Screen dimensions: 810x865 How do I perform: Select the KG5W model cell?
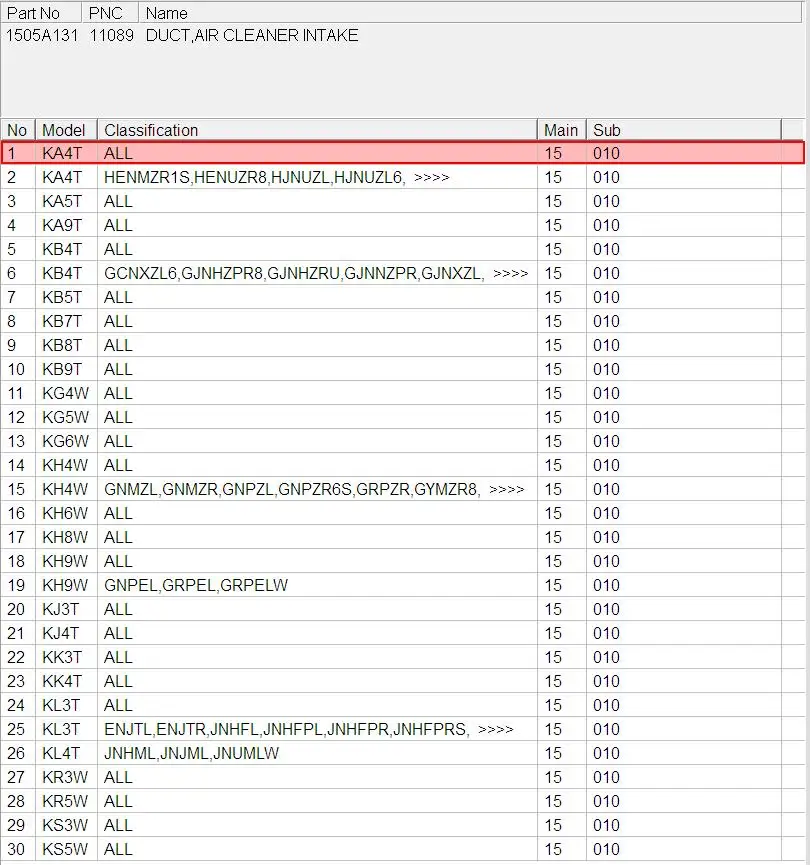click(65, 418)
